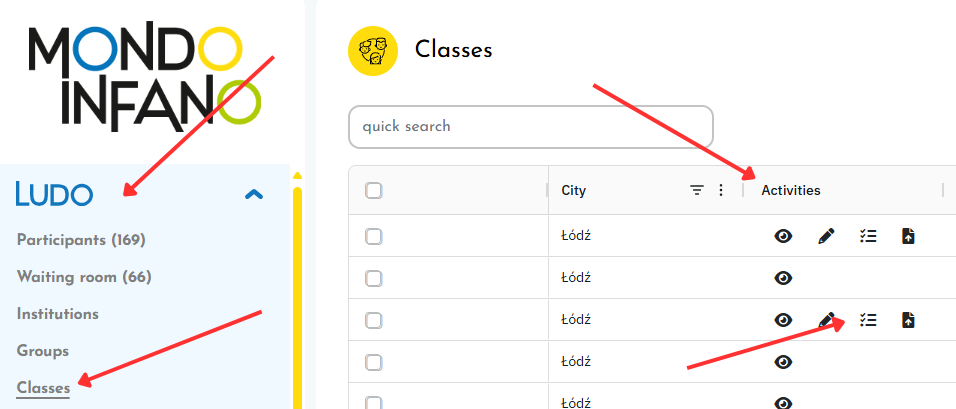Check the first row checkbox
This screenshot has width=956, height=409.
coord(374,237)
